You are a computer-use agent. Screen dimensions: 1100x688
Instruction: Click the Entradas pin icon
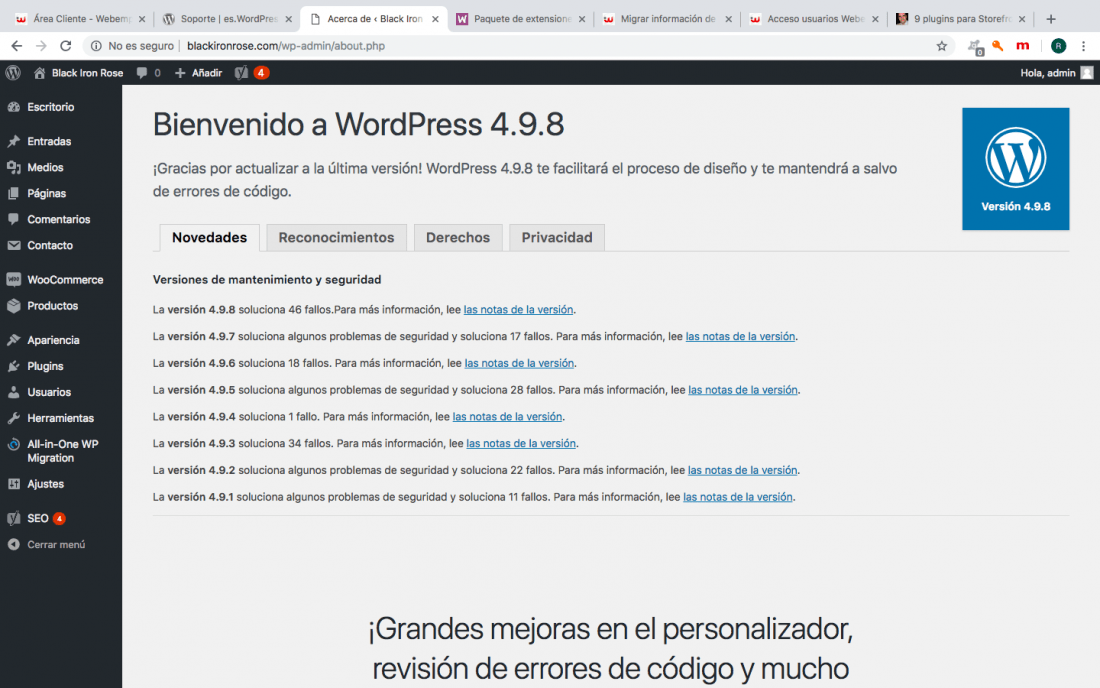pyautogui.click(x=13, y=142)
